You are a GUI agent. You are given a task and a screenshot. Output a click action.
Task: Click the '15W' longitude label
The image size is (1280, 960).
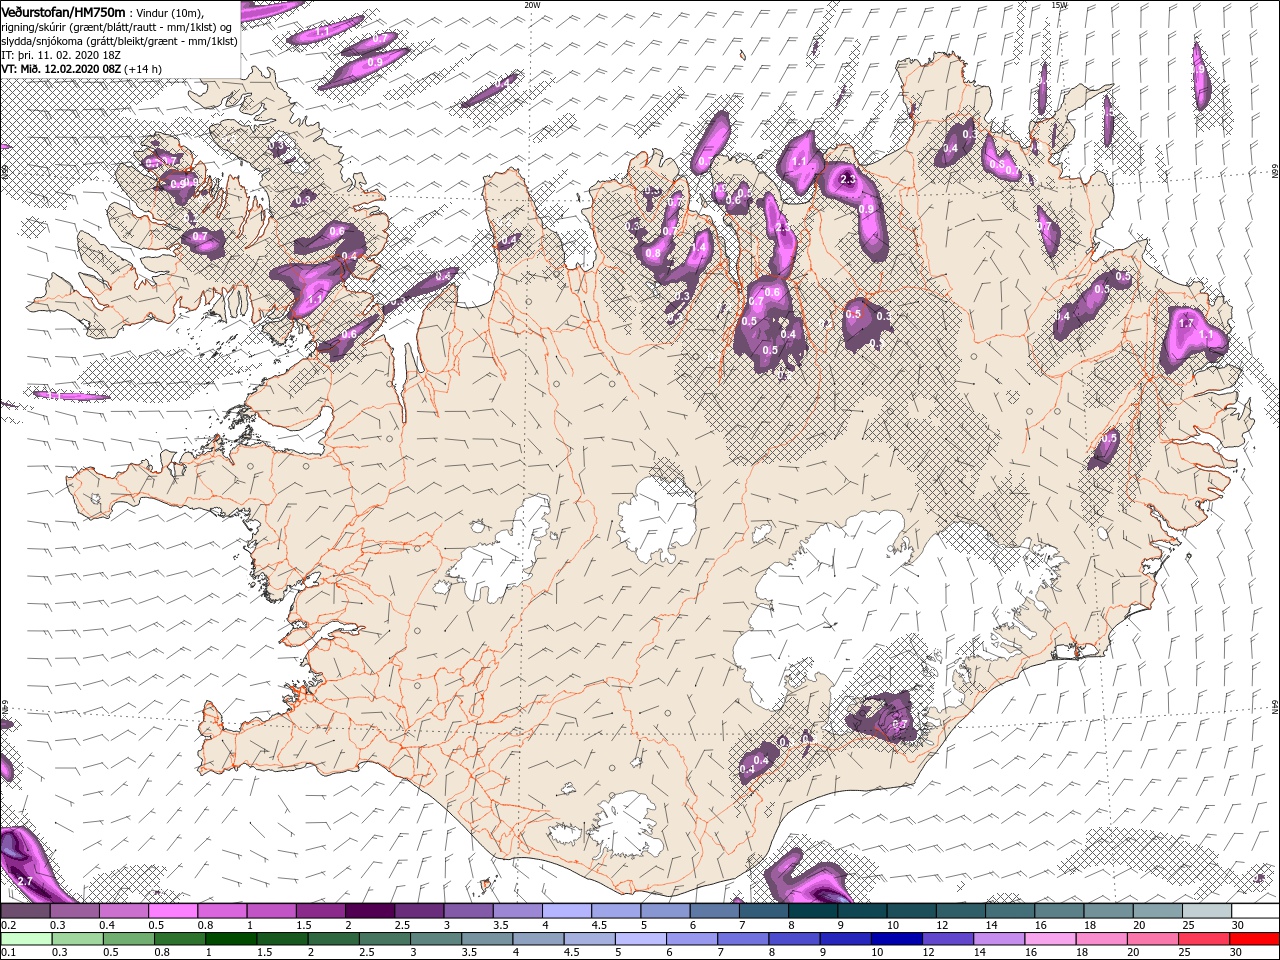click(1060, 5)
